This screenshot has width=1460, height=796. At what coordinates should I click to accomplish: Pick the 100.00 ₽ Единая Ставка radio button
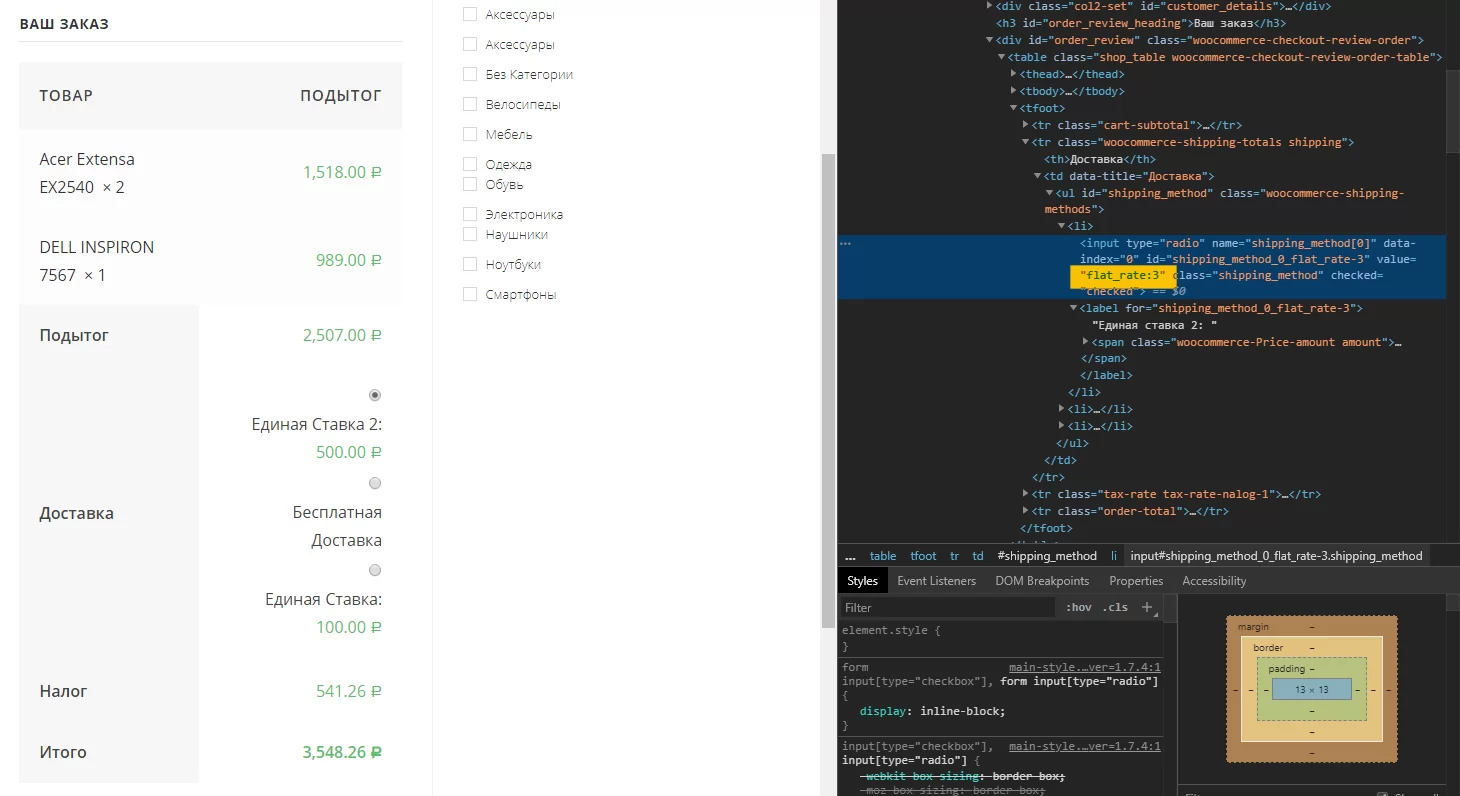tap(375, 570)
